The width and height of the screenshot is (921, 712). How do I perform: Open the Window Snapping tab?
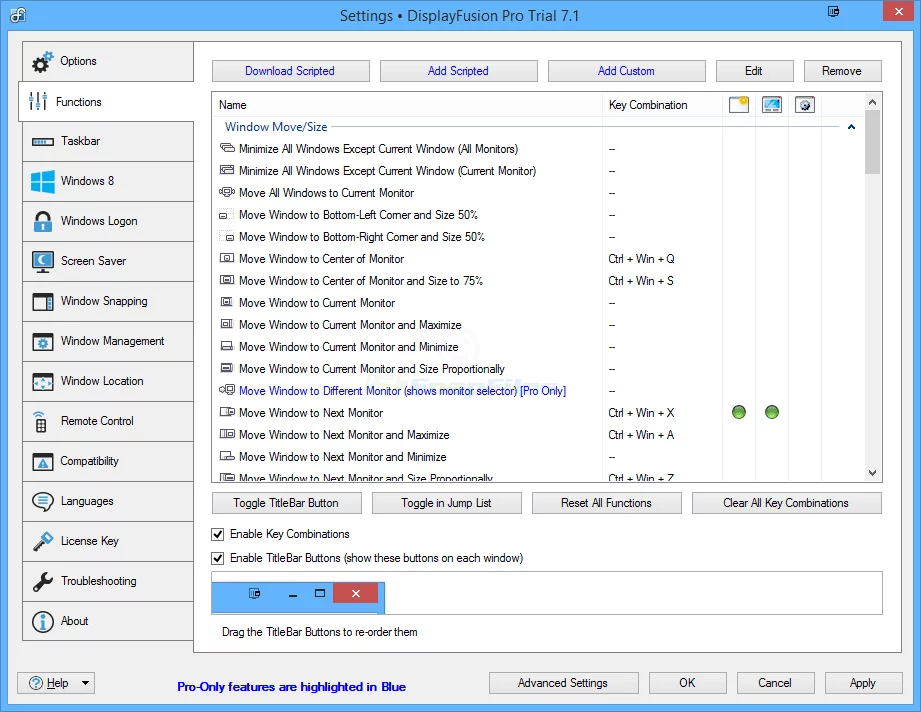point(106,301)
